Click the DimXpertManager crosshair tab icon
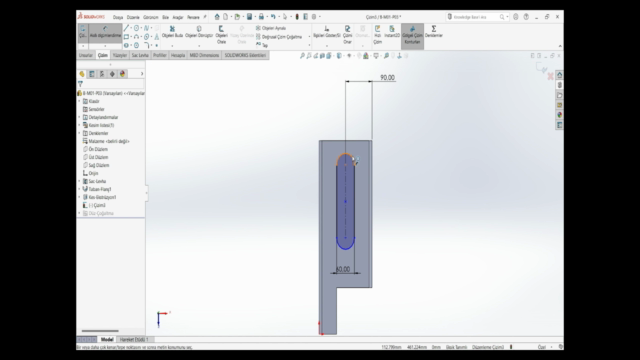 coord(112,74)
